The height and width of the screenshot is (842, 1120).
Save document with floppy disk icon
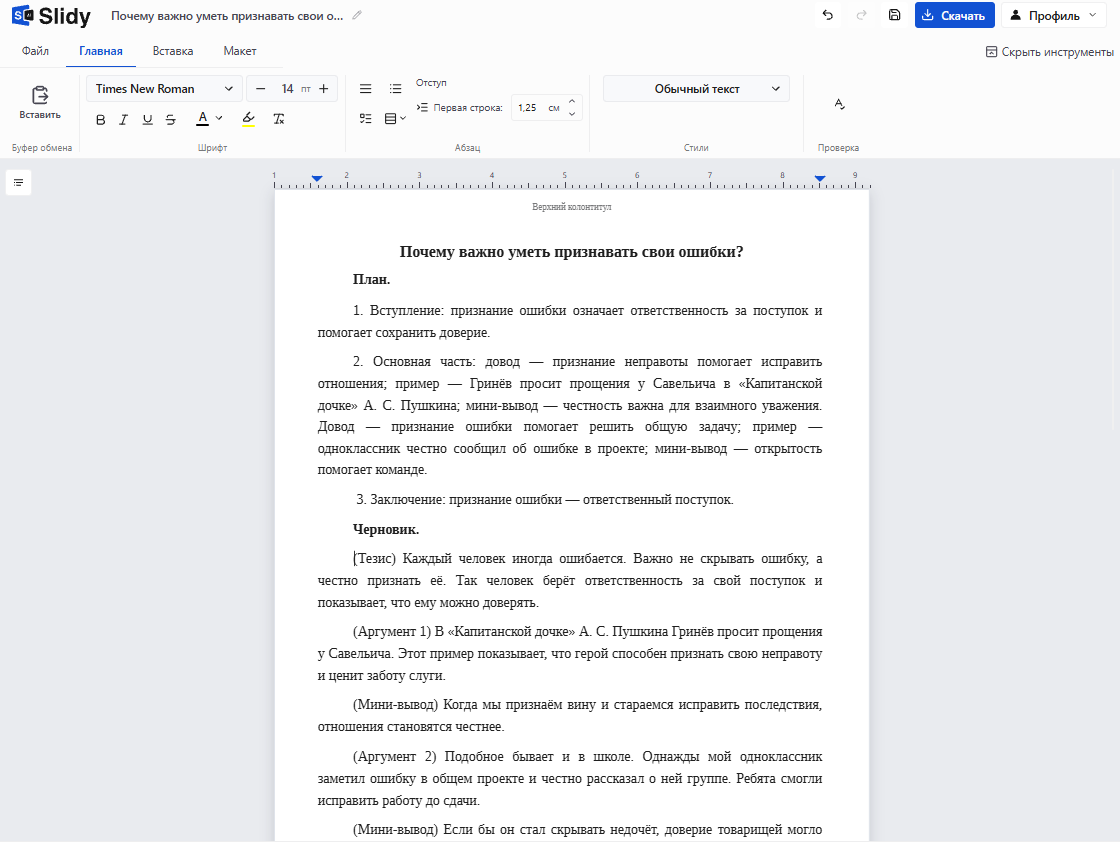pyautogui.click(x=894, y=15)
